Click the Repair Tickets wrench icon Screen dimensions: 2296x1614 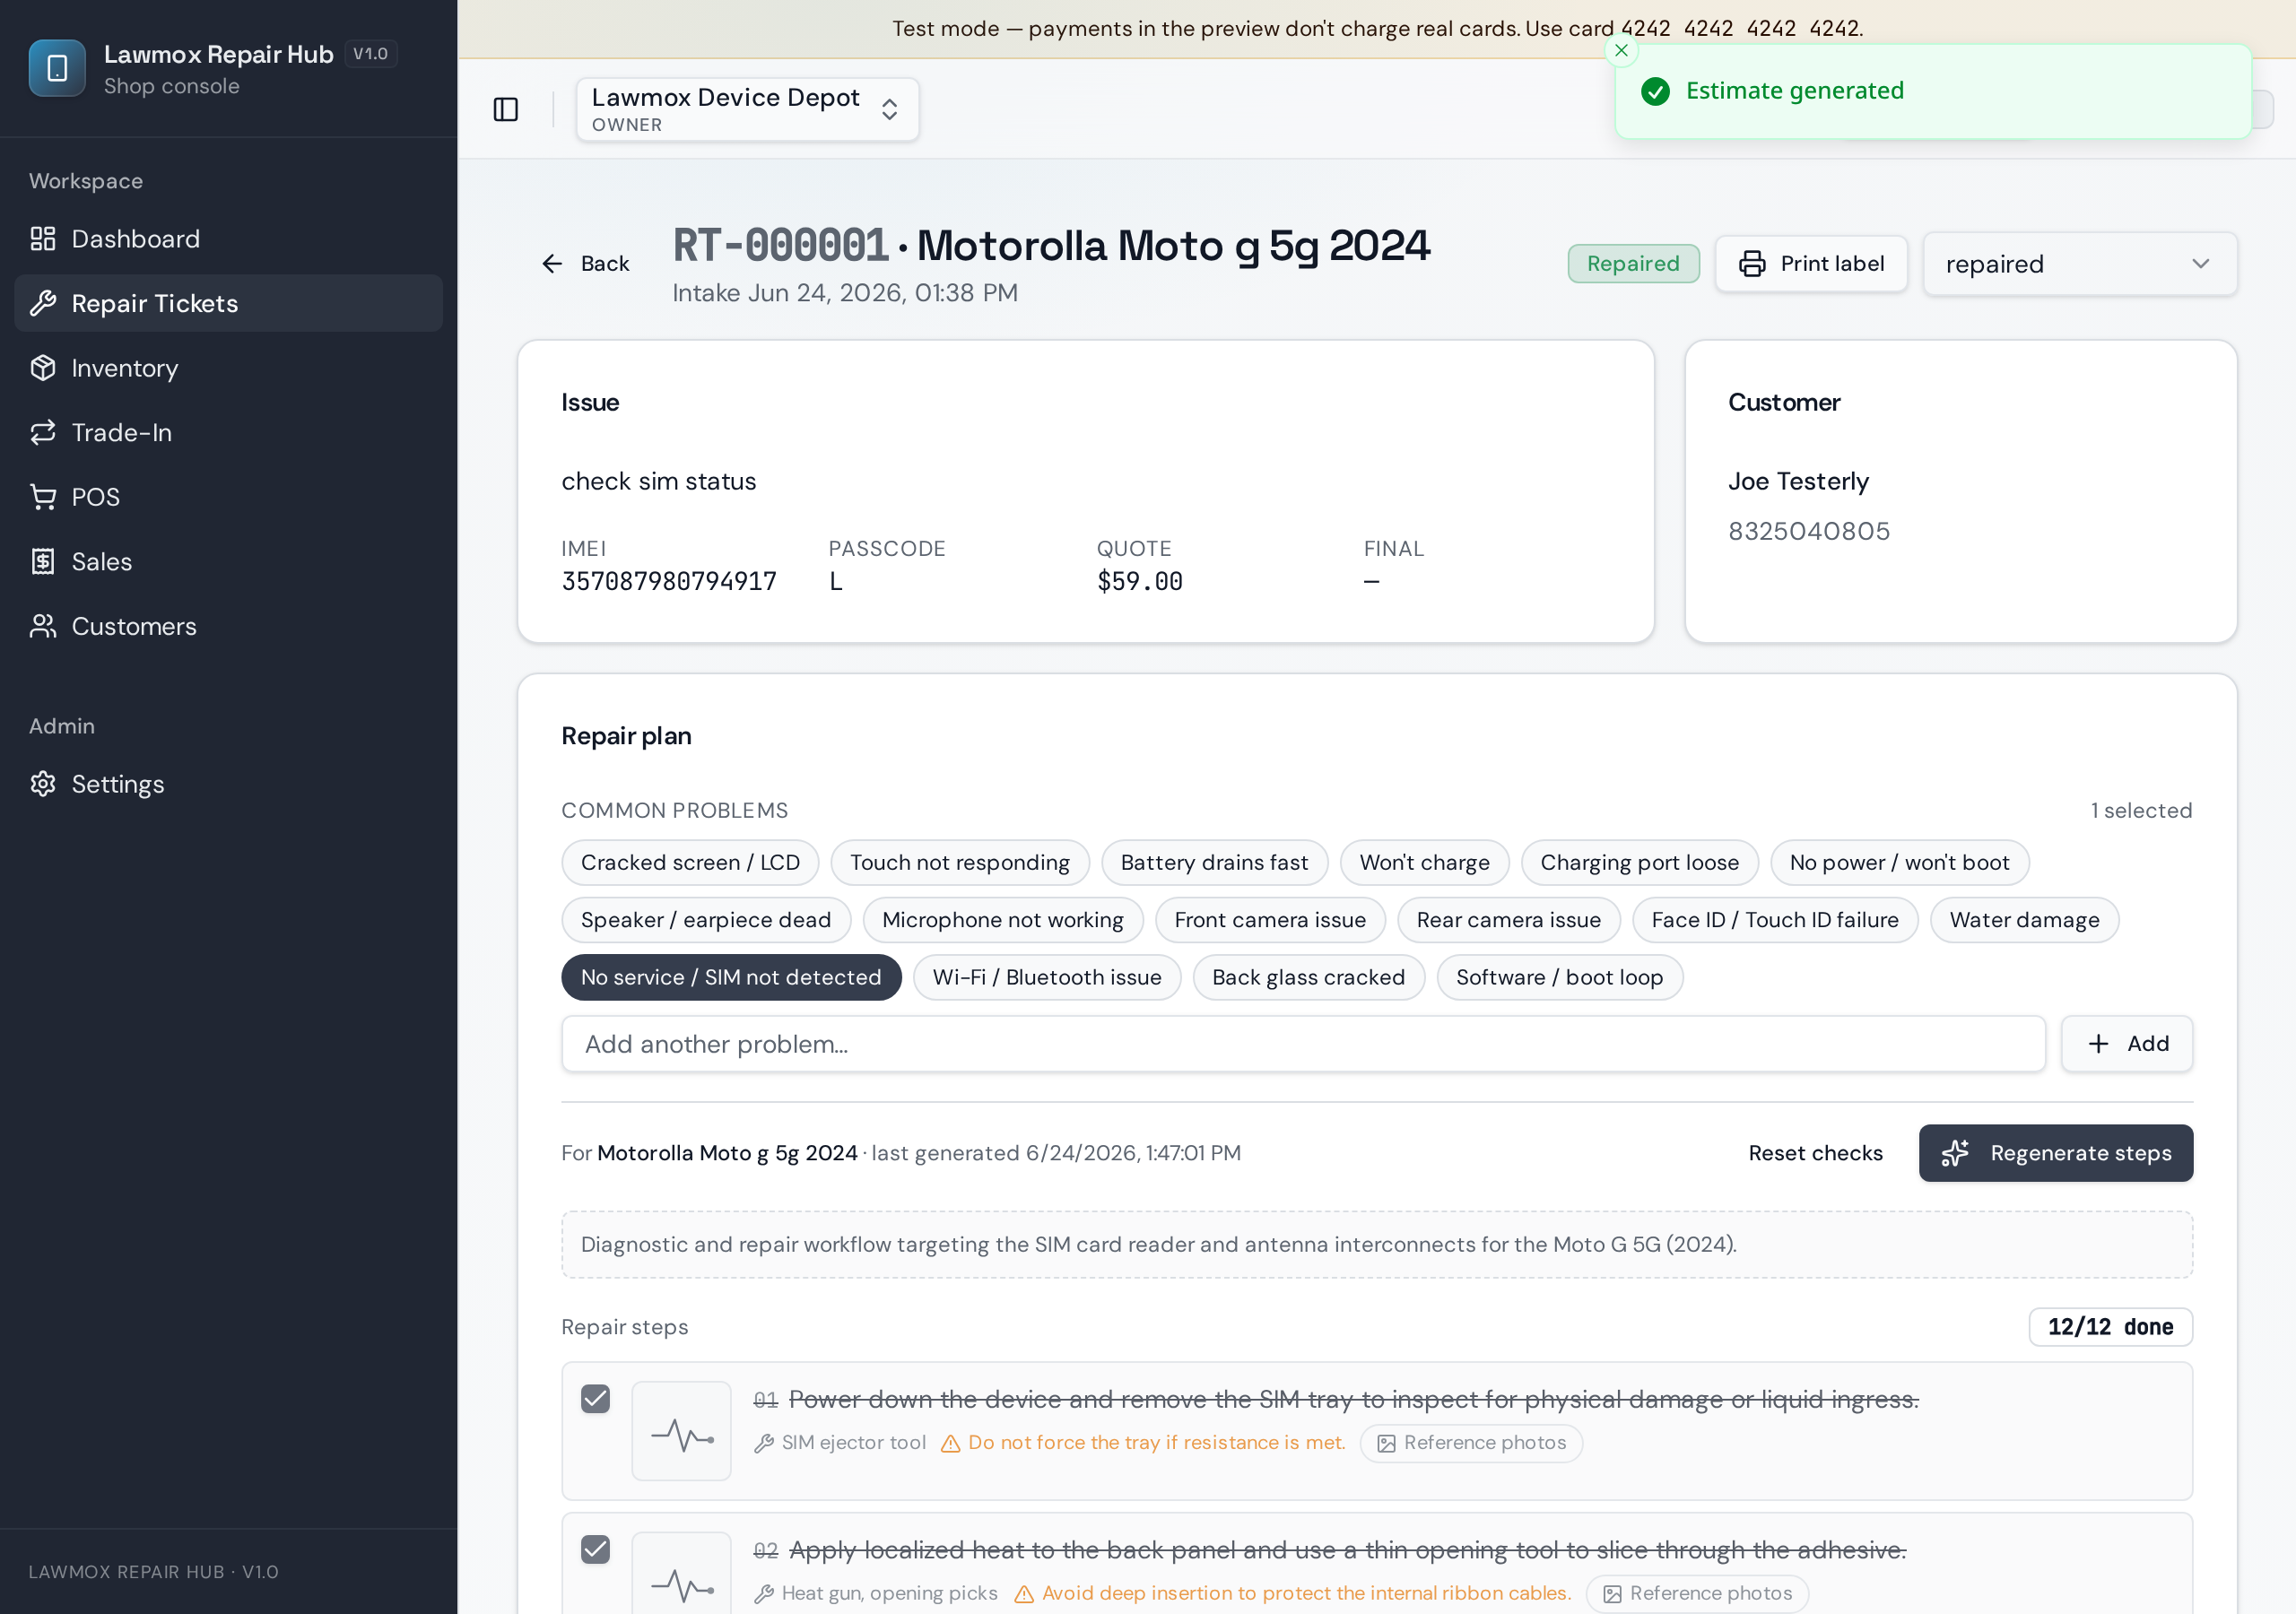coord(43,303)
